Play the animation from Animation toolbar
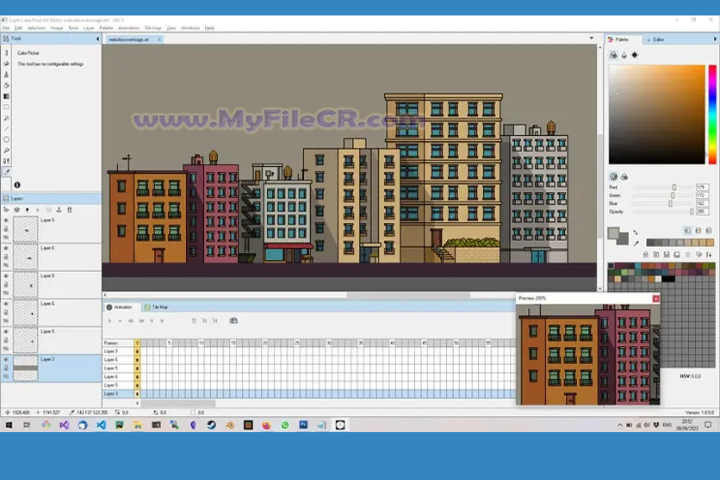 coord(109,321)
